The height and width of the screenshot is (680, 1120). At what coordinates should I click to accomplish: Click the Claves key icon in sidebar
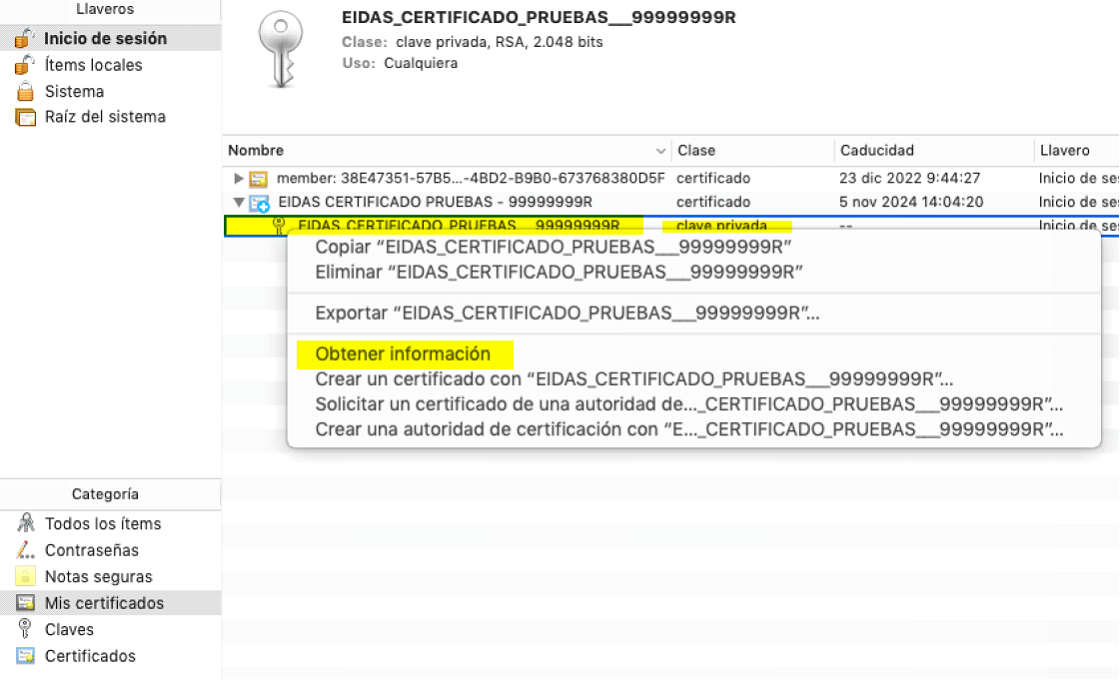[26, 629]
